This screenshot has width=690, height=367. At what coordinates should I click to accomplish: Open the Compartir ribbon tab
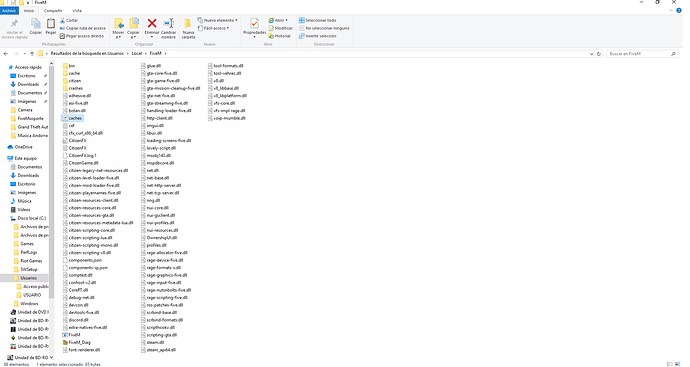point(53,11)
